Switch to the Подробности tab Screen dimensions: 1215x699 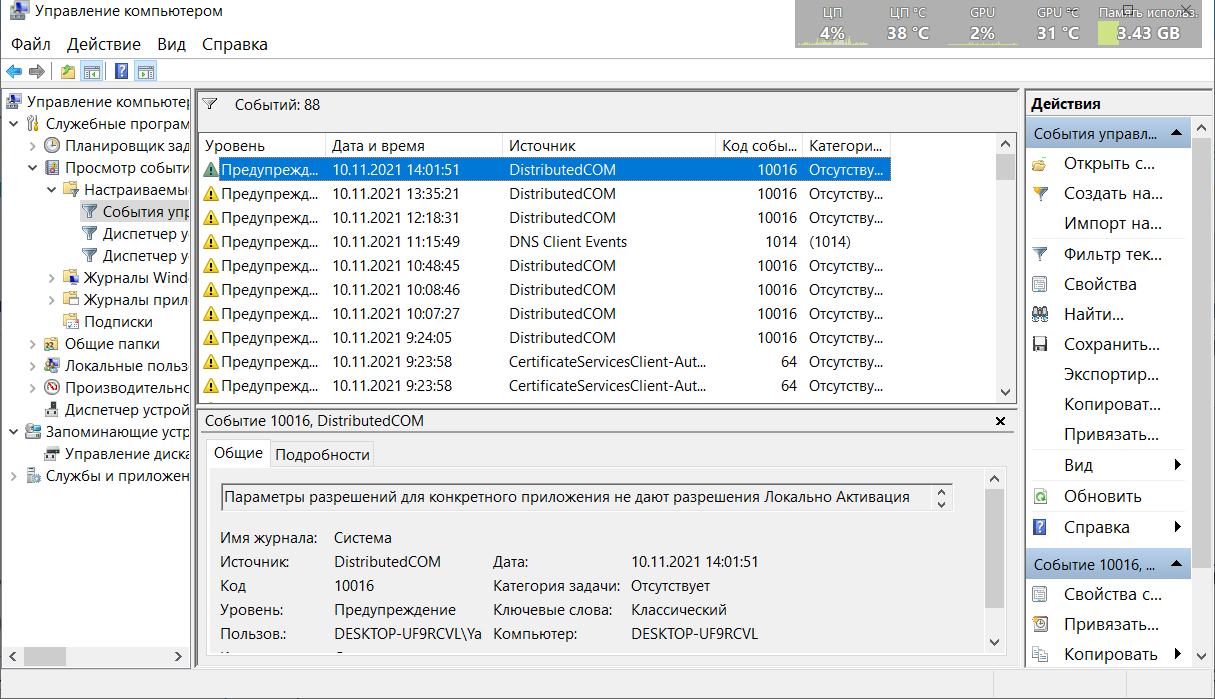coord(322,455)
